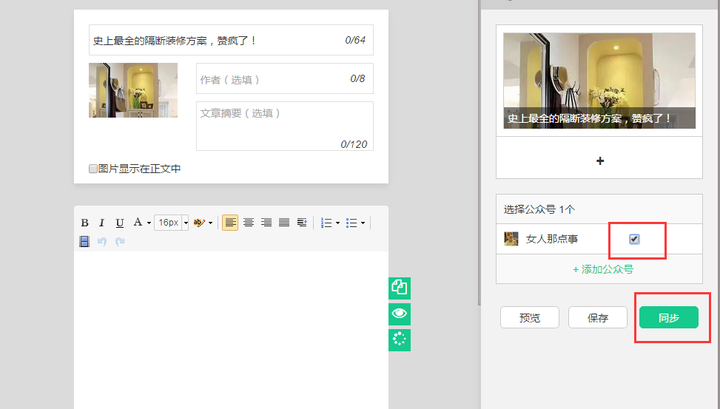Expand the font color A dropdown arrow
This screenshot has width=720, height=409.
click(149, 223)
